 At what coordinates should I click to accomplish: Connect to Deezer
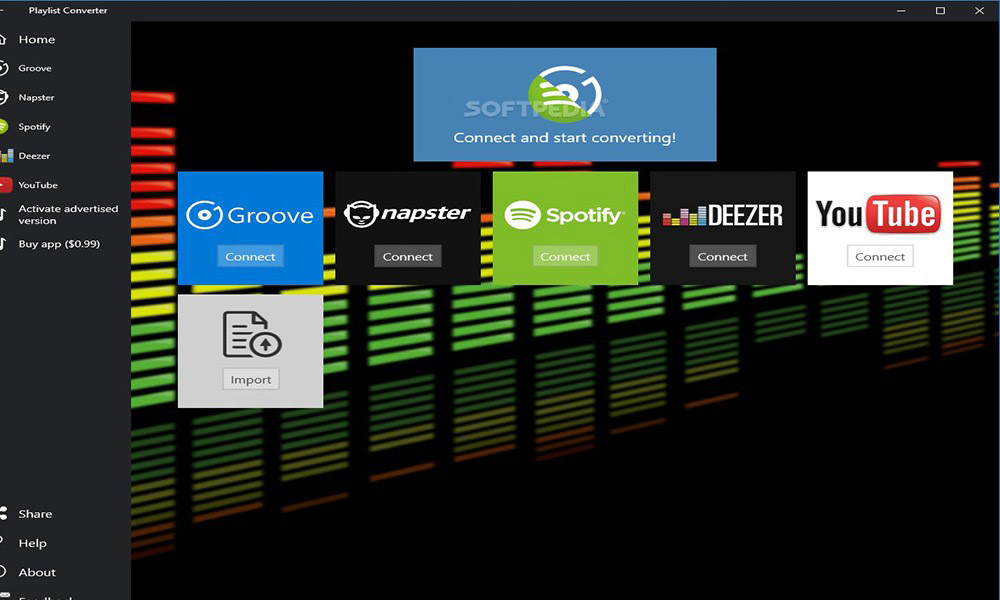tap(723, 256)
